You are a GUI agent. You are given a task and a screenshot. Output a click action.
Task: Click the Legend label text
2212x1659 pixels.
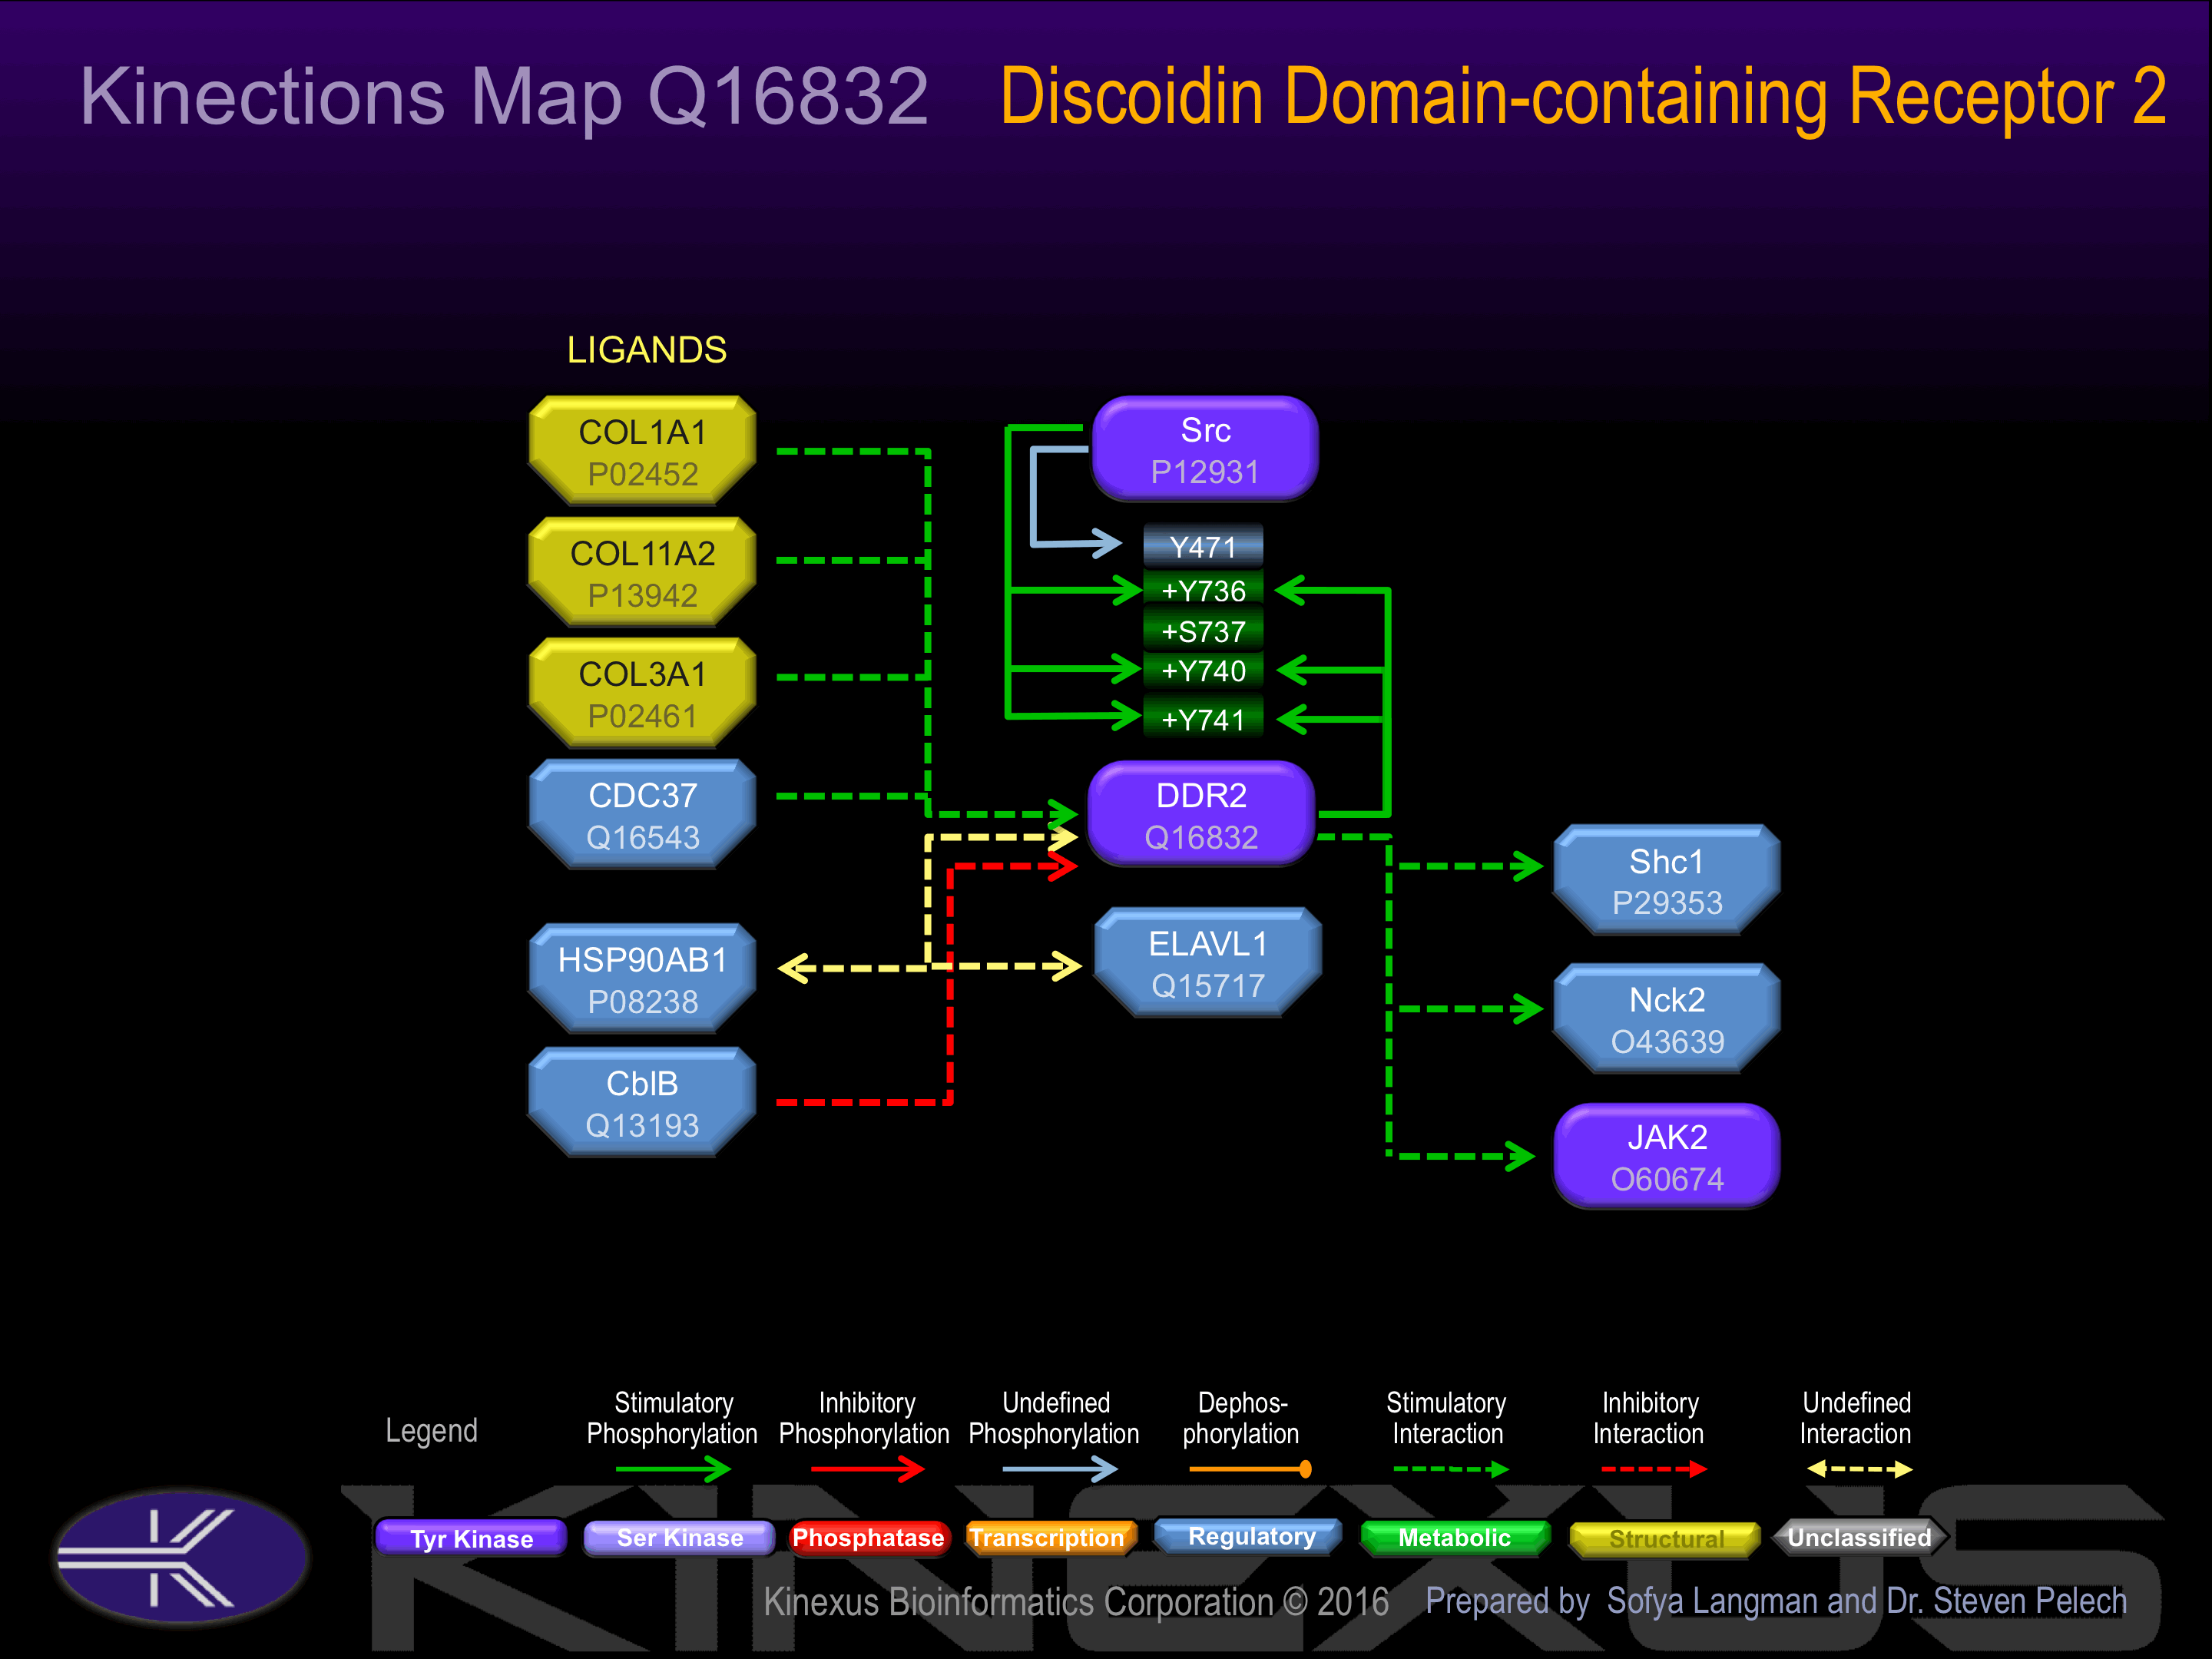pos(431,1431)
